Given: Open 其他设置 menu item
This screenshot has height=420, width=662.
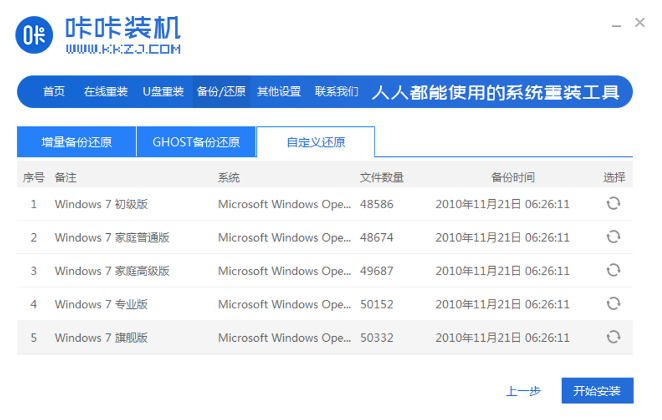Looking at the screenshot, I should [x=279, y=92].
